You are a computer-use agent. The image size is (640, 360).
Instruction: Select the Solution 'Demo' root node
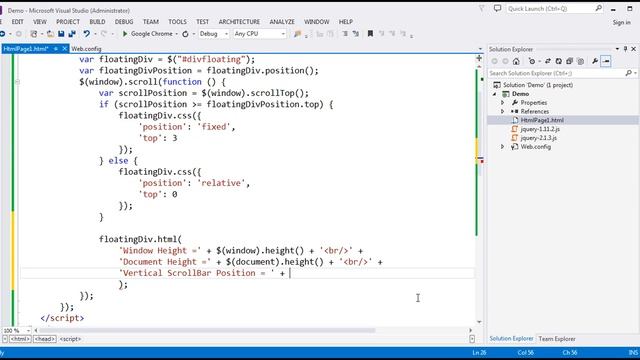(538, 85)
